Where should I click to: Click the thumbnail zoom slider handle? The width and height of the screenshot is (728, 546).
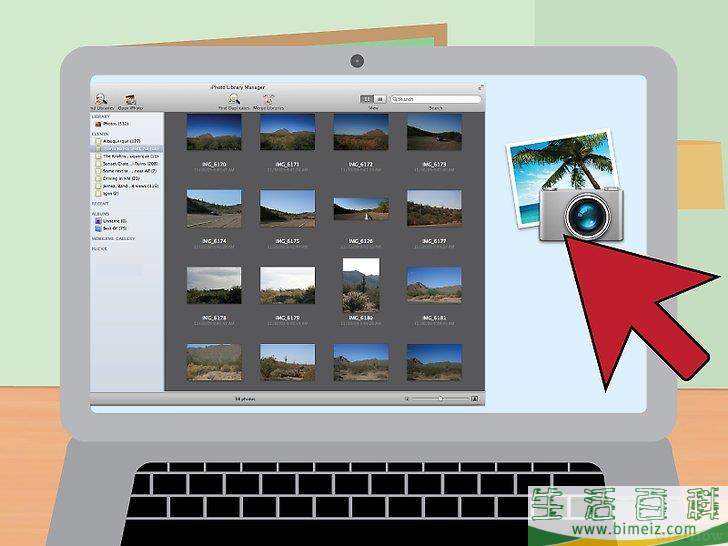point(440,398)
